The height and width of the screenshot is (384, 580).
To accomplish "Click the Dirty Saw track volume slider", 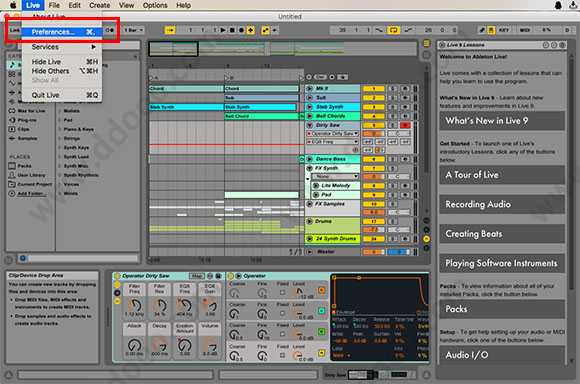I will (x=374, y=133).
